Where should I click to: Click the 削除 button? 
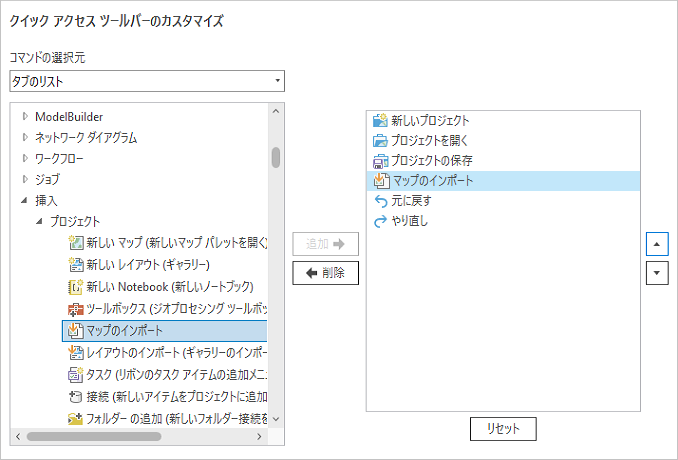[325, 272]
